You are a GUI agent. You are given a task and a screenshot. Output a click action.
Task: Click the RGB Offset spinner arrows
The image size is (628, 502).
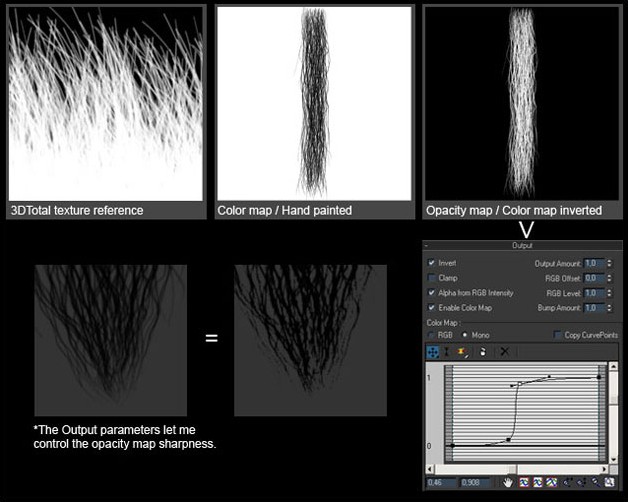pos(610,278)
